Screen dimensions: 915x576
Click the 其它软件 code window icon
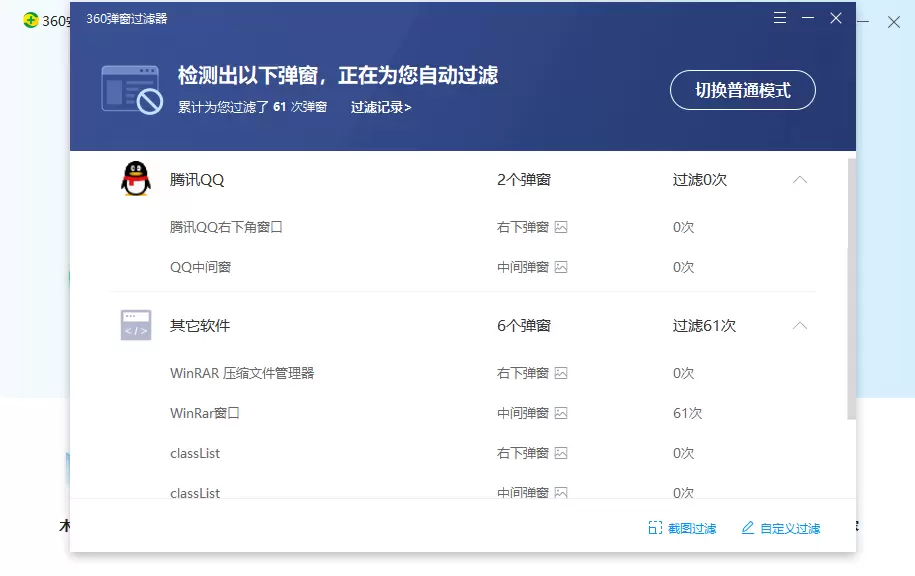click(135, 325)
